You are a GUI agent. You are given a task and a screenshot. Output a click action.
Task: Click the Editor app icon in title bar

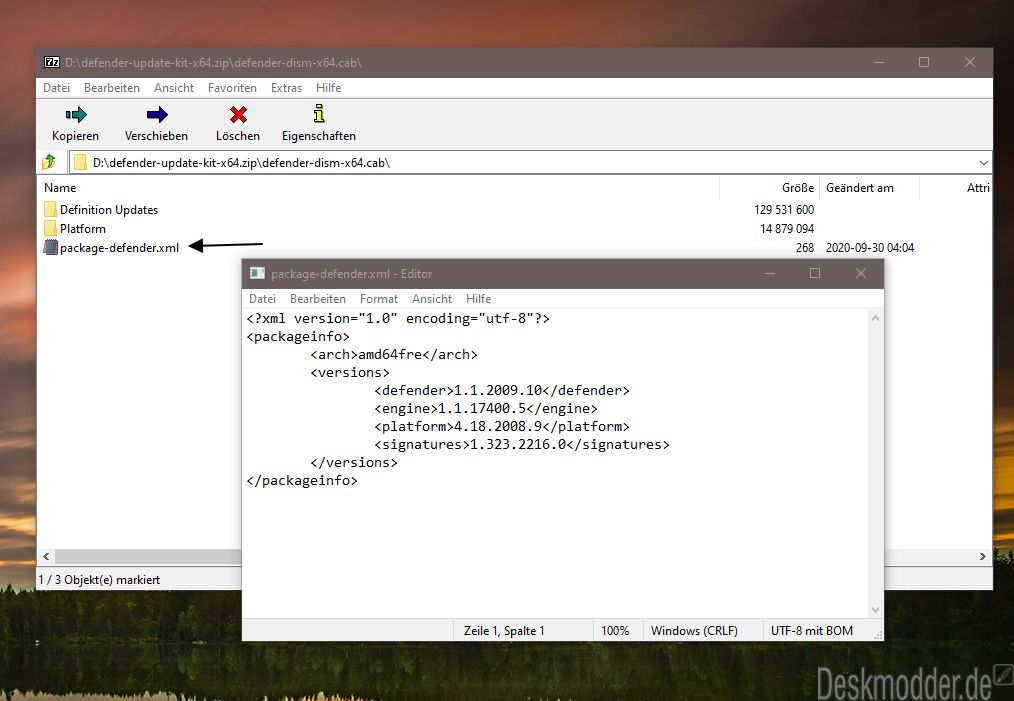257,274
